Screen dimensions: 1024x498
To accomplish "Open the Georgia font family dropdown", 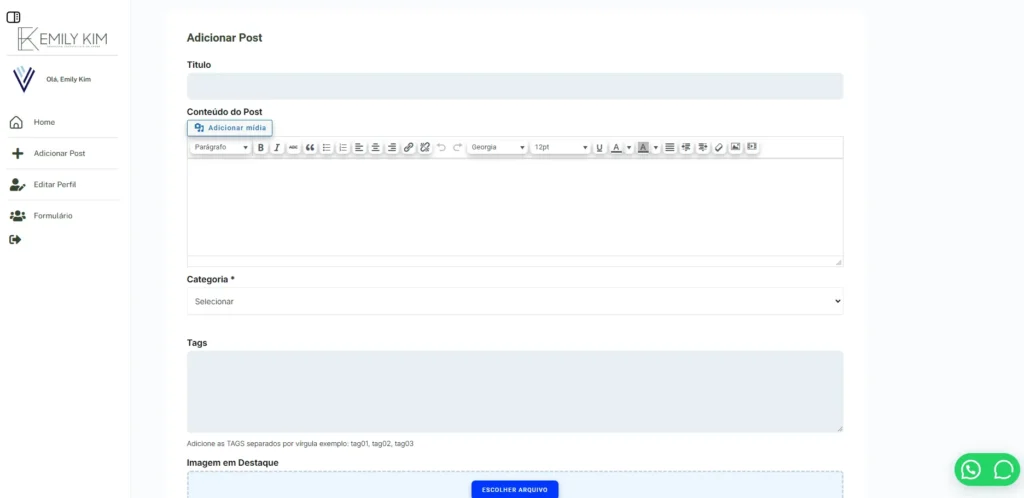I will (497, 148).
